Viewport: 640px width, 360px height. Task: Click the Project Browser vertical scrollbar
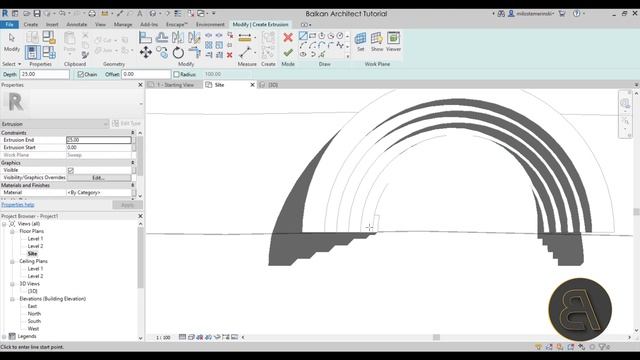tap(140, 257)
